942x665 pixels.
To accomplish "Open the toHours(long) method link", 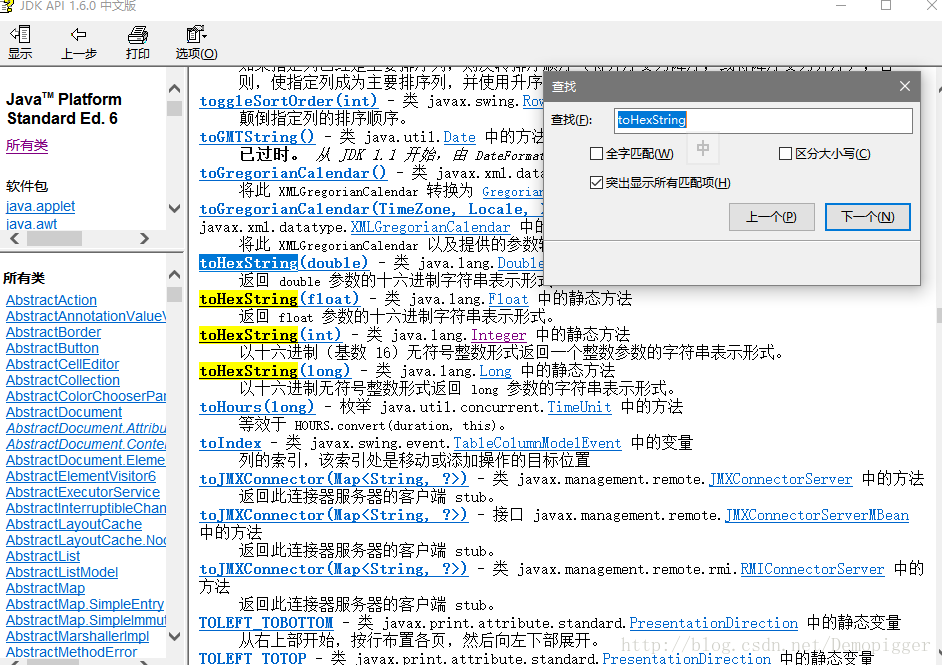I will 257,407.
